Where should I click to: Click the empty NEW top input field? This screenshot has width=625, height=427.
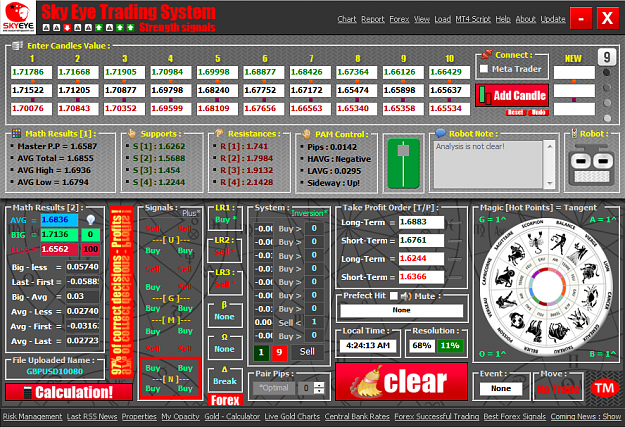pos(574,73)
